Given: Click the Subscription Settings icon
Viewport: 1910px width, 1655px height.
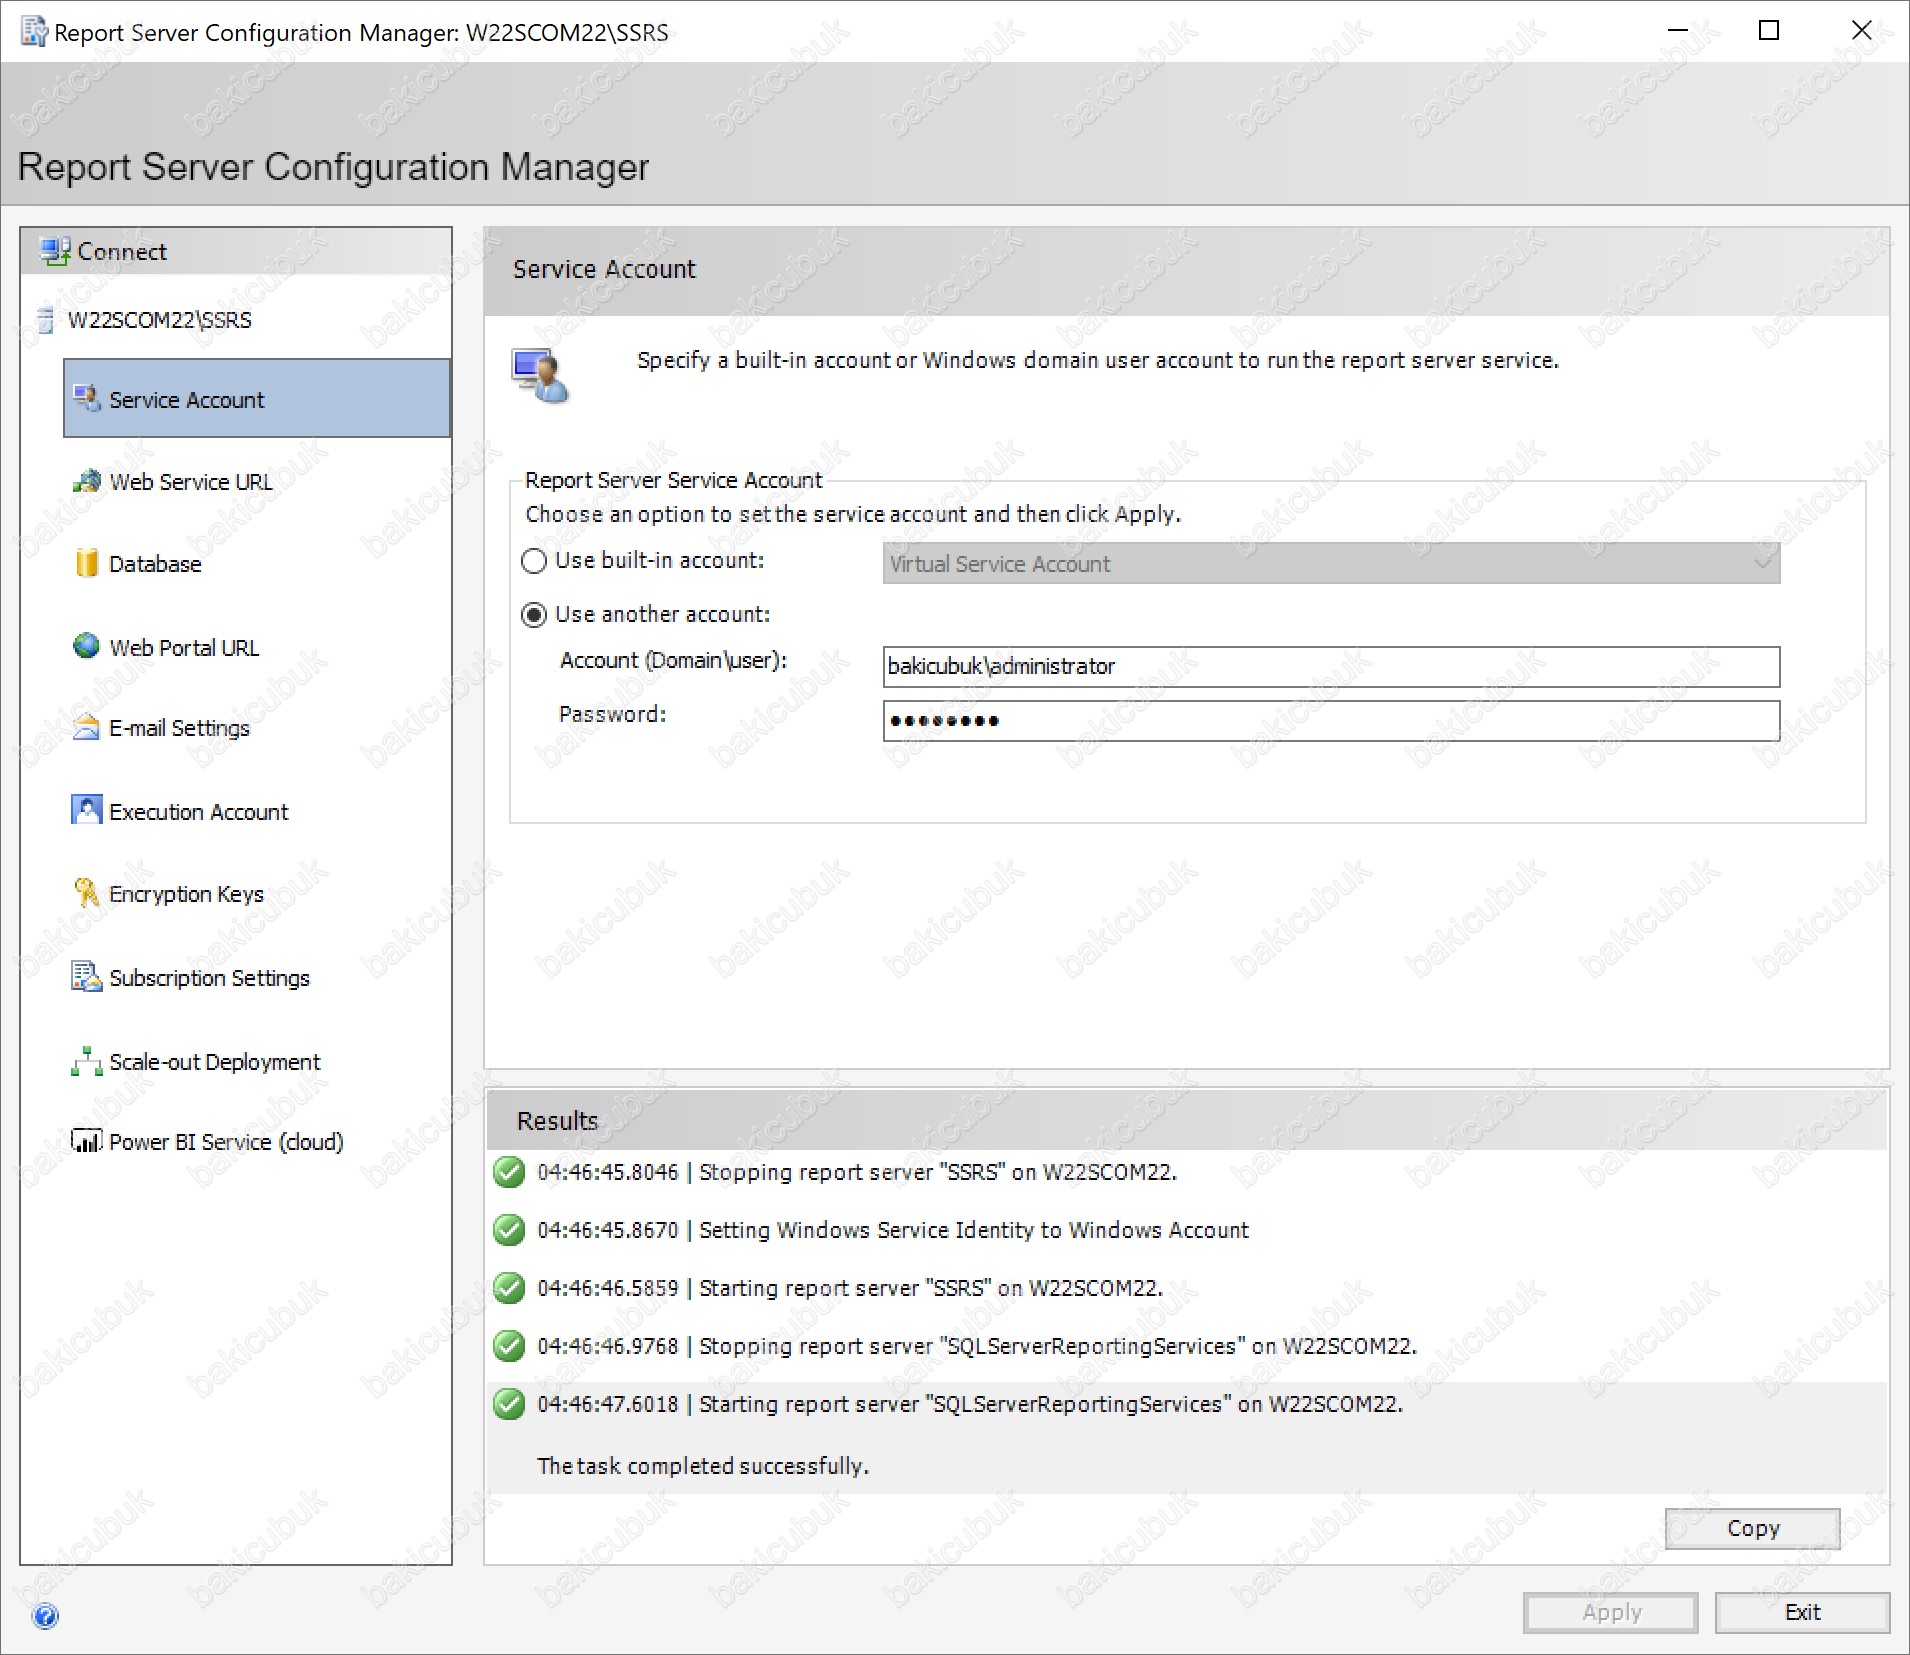Looking at the screenshot, I should 87,976.
